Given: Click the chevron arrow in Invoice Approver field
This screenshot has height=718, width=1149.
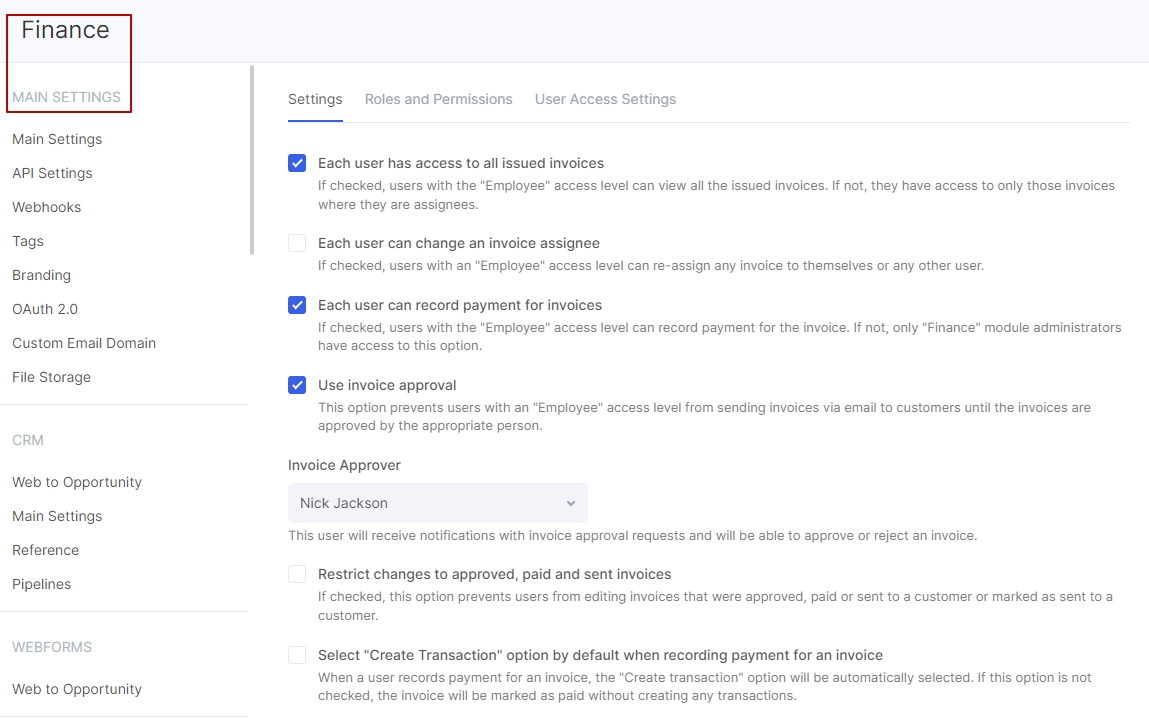Looking at the screenshot, I should (x=571, y=503).
